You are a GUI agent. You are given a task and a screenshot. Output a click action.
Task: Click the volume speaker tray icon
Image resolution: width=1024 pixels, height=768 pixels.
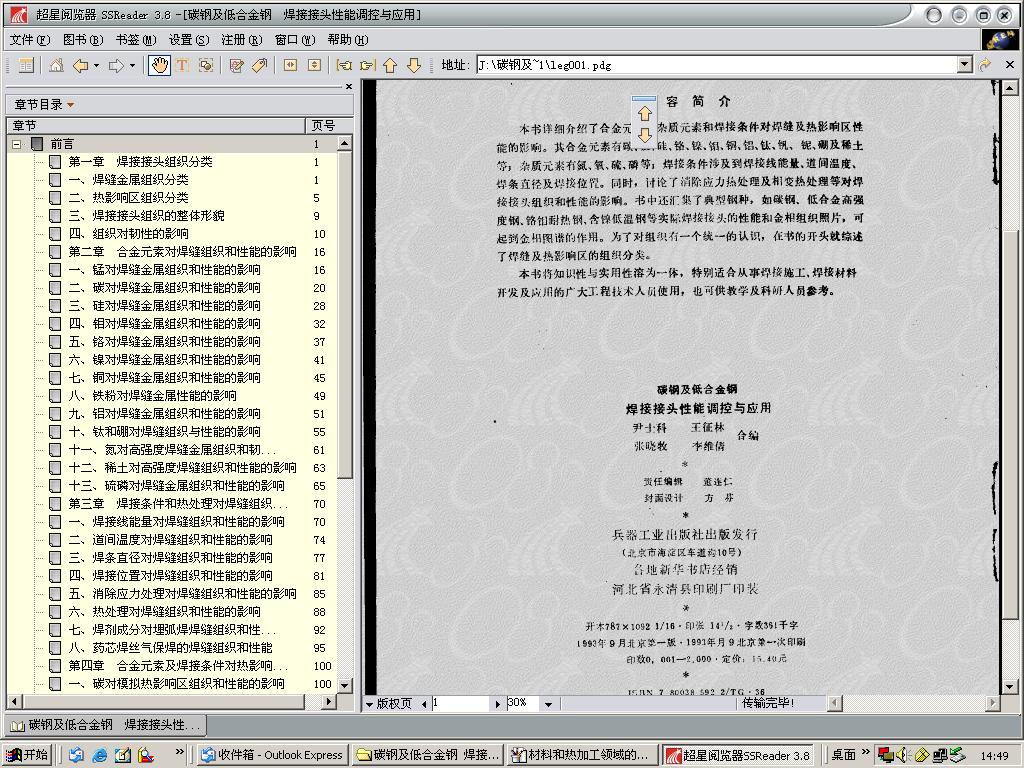click(903, 755)
